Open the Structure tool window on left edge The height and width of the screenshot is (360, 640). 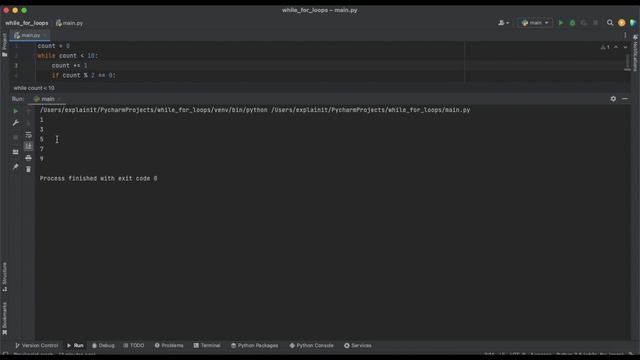(x=4, y=277)
